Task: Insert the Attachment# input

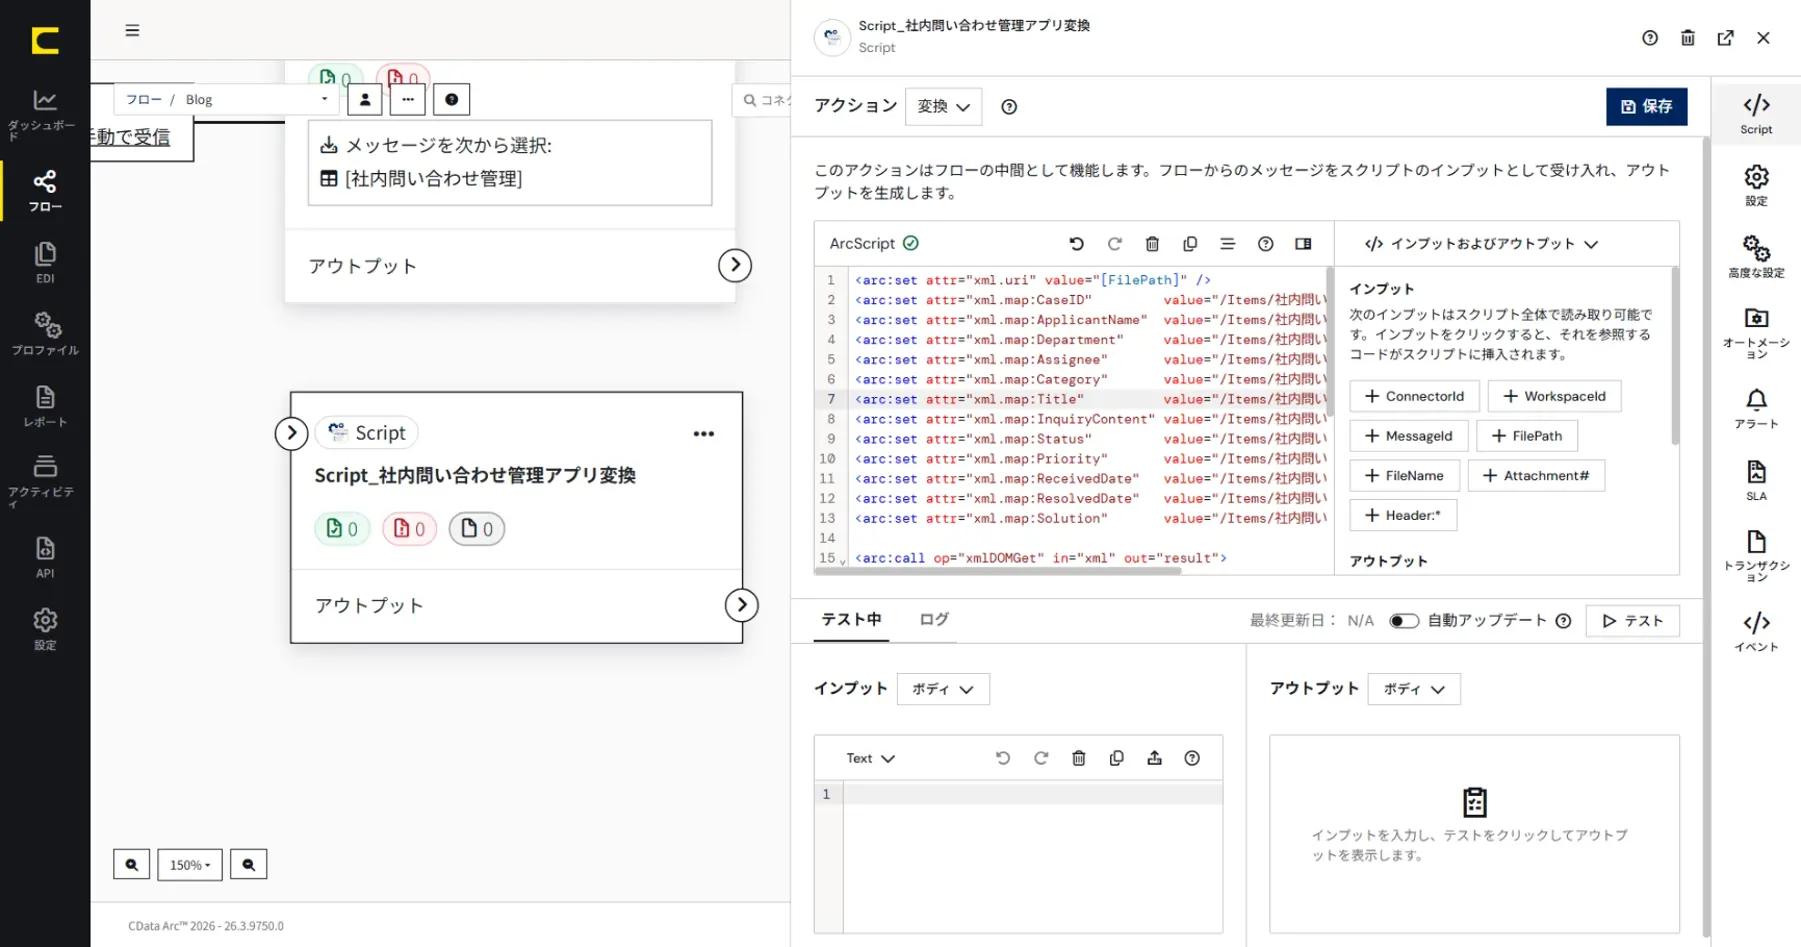Action: (x=1536, y=476)
